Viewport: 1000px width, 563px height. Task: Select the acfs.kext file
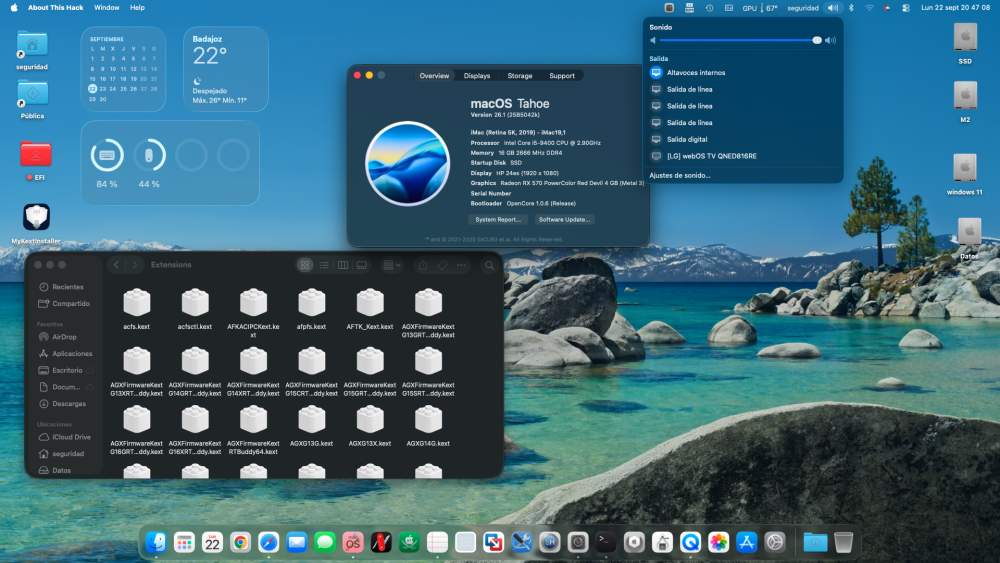point(136,309)
